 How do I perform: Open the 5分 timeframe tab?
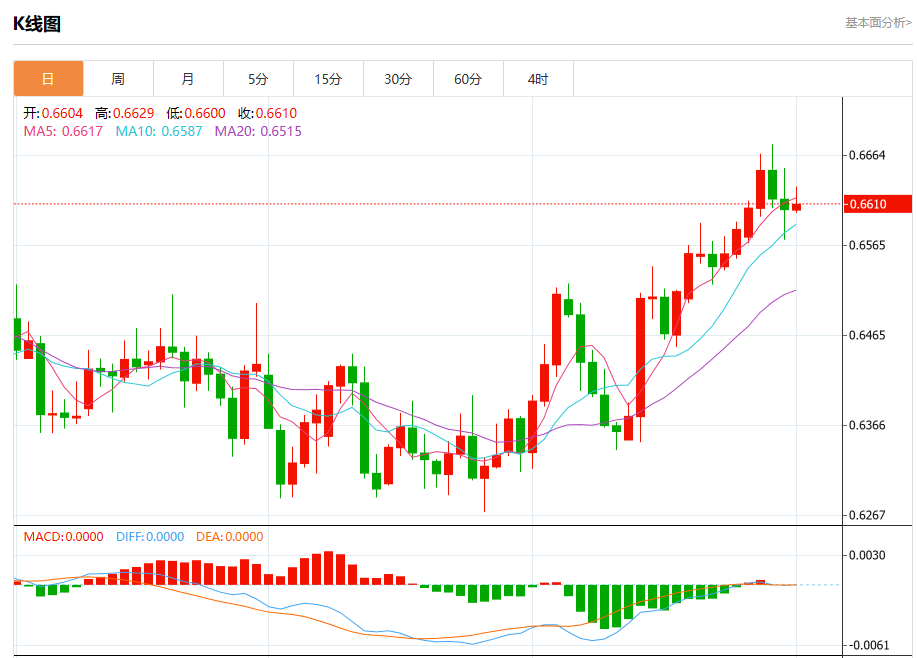tap(258, 78)
